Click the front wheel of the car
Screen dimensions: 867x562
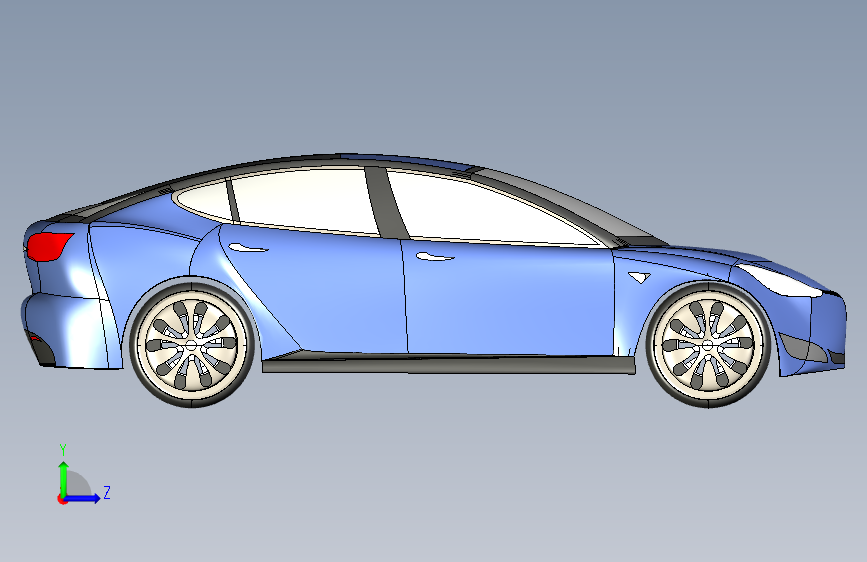click(708, 344)
